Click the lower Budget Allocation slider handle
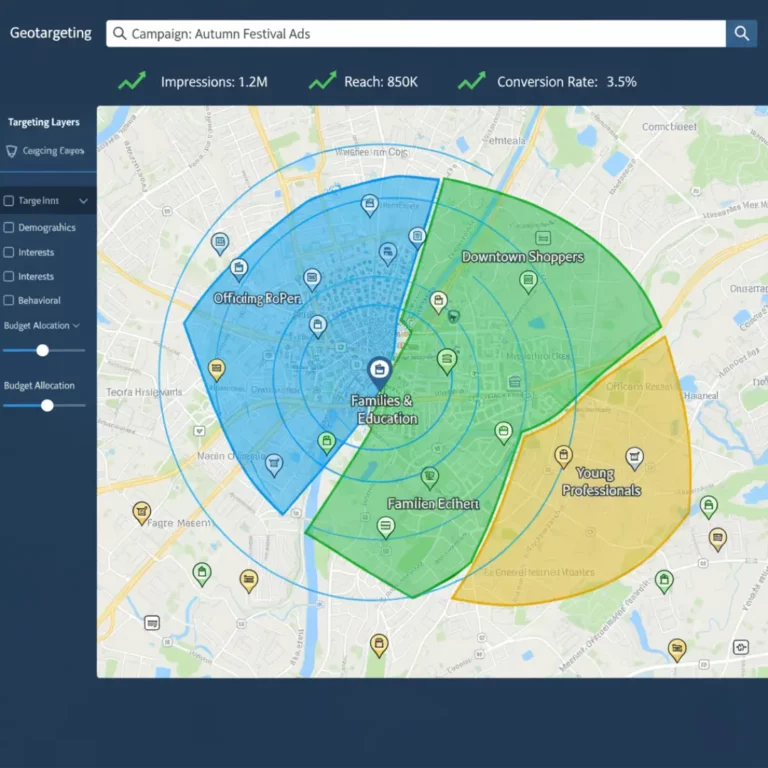Screen dimensions: 768x768 tap(47, 405)
